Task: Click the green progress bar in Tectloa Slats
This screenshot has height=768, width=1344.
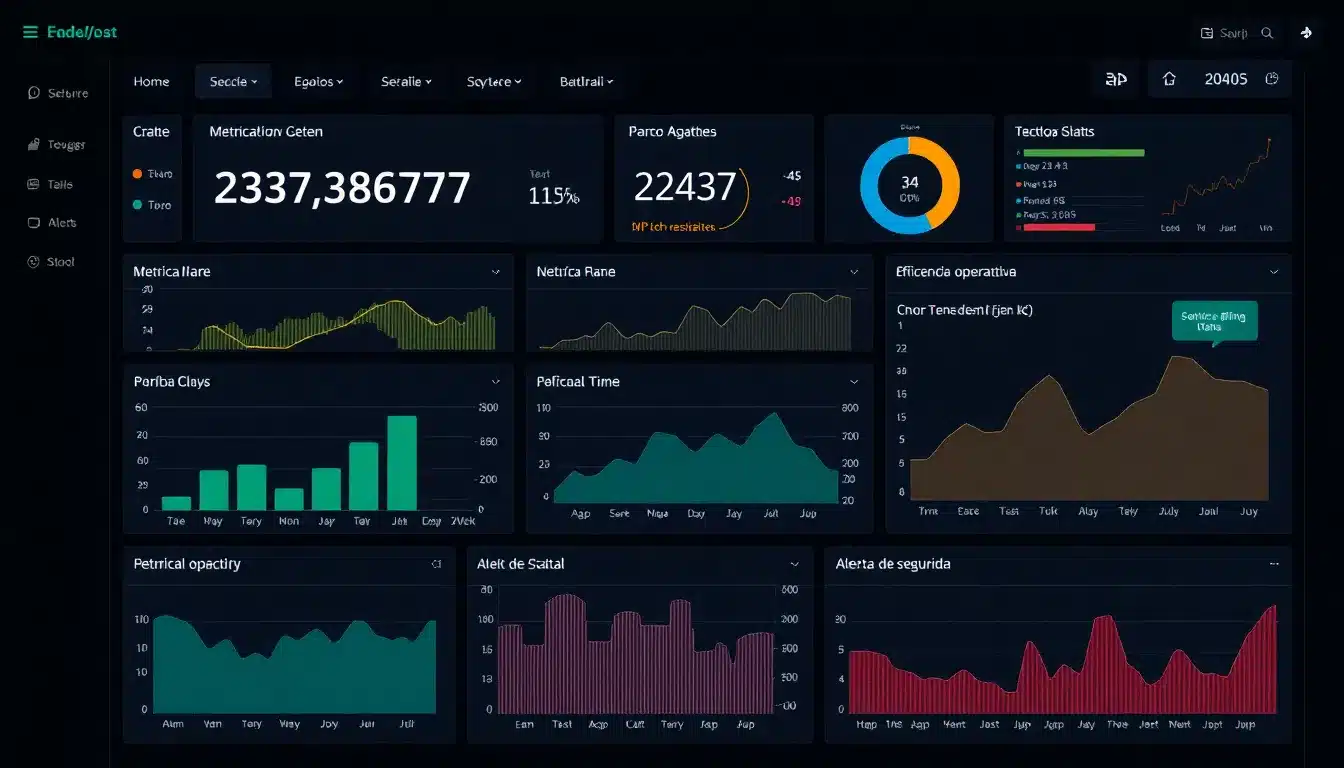Action: pos(1085,152)
